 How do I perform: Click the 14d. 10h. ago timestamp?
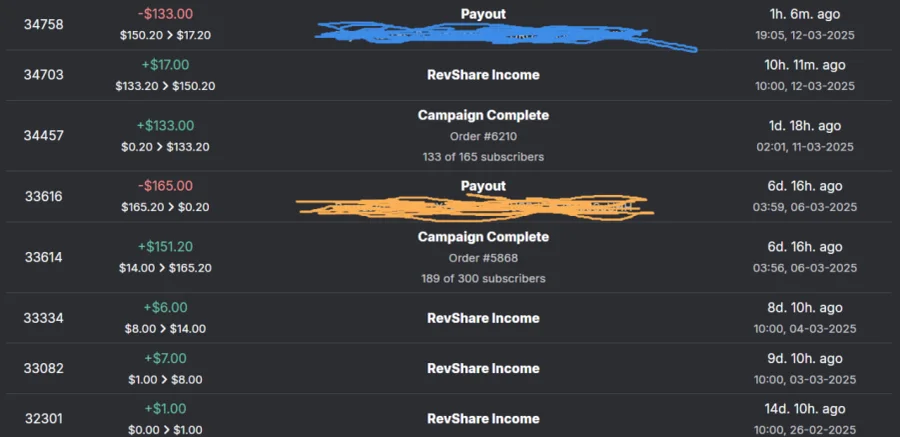coord(804,409)
